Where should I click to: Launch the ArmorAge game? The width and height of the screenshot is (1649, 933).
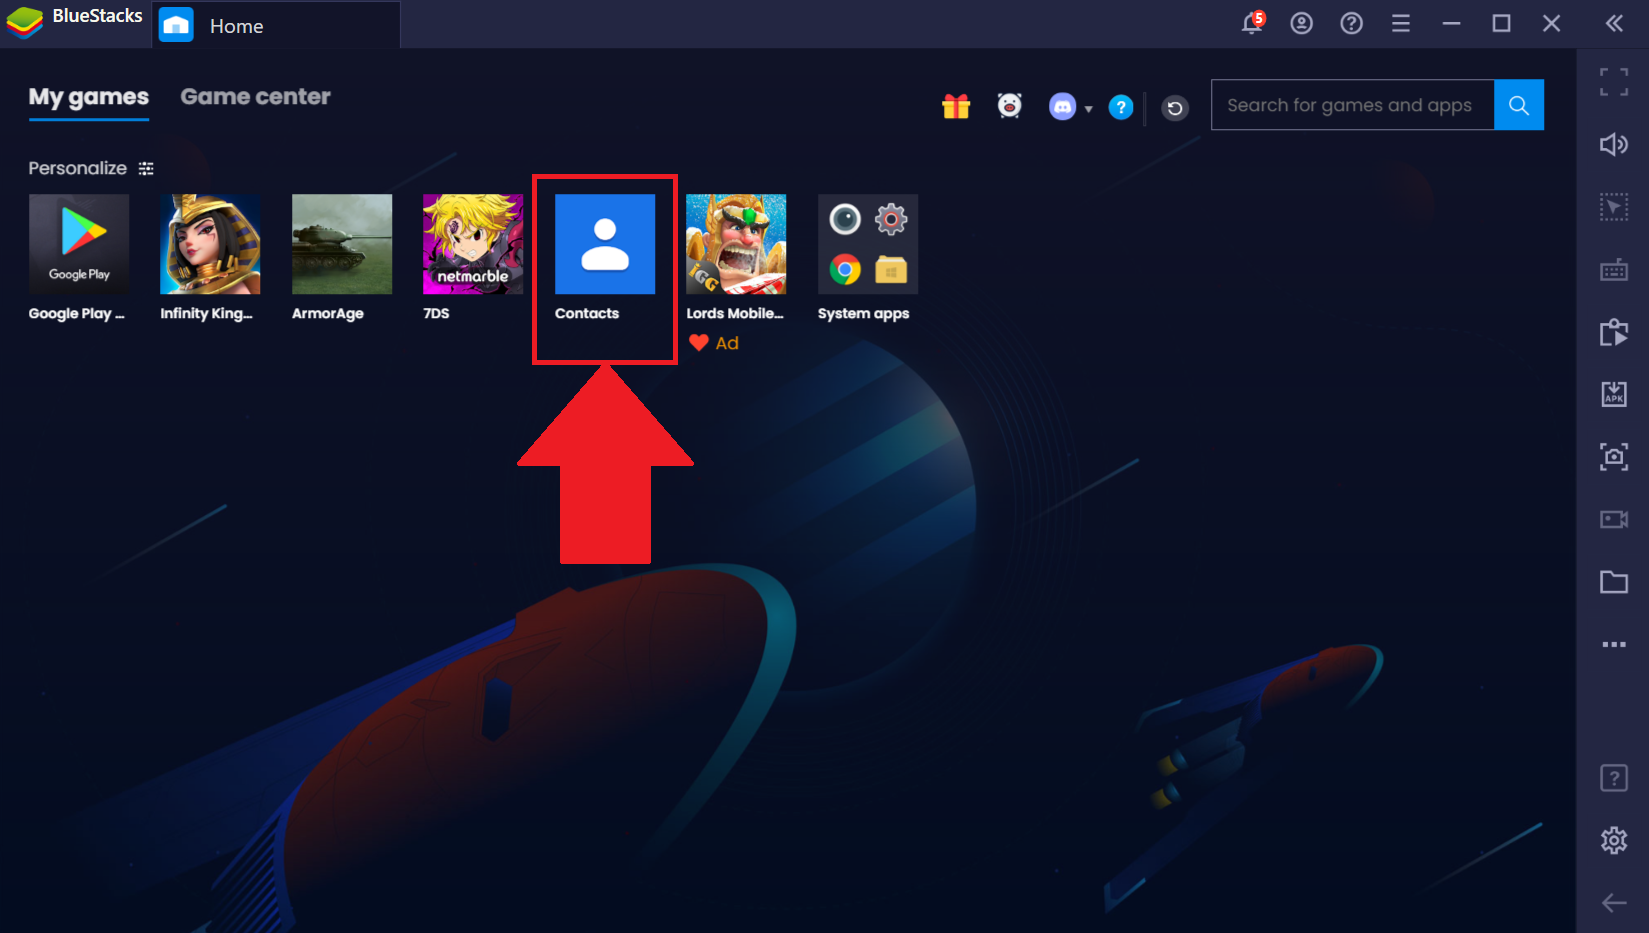click(x=342, y=244)
